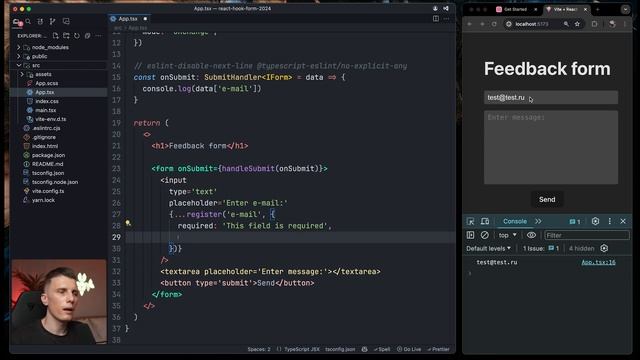Viewport: 640px width, 360px height.
Task: Select the Console tab in DevTools
Action: (515, 221)
